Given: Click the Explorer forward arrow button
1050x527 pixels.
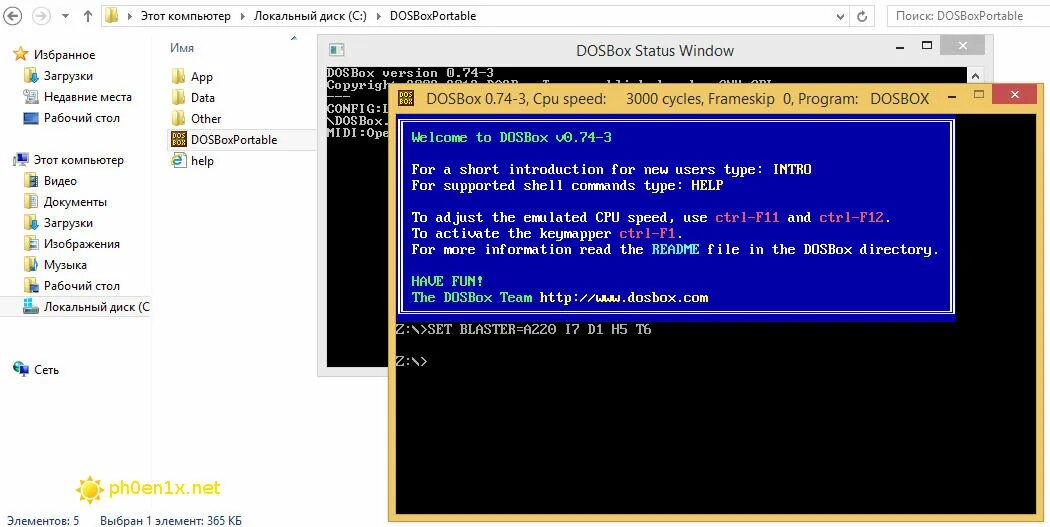Looking at the screenshot, I should 41,16.
